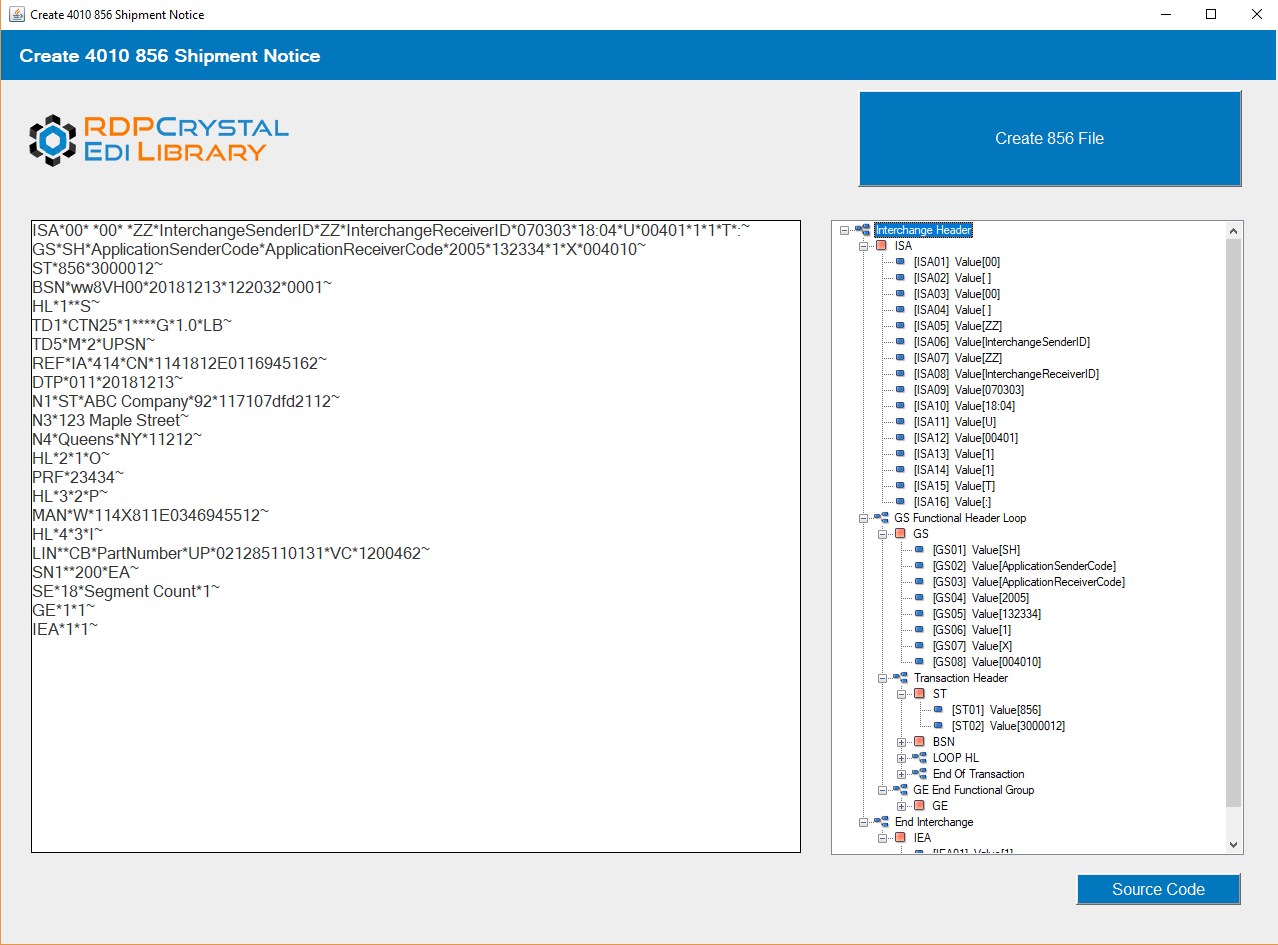
Task: Select [GS05] Value[132334] row
Action: click(986, 614)
